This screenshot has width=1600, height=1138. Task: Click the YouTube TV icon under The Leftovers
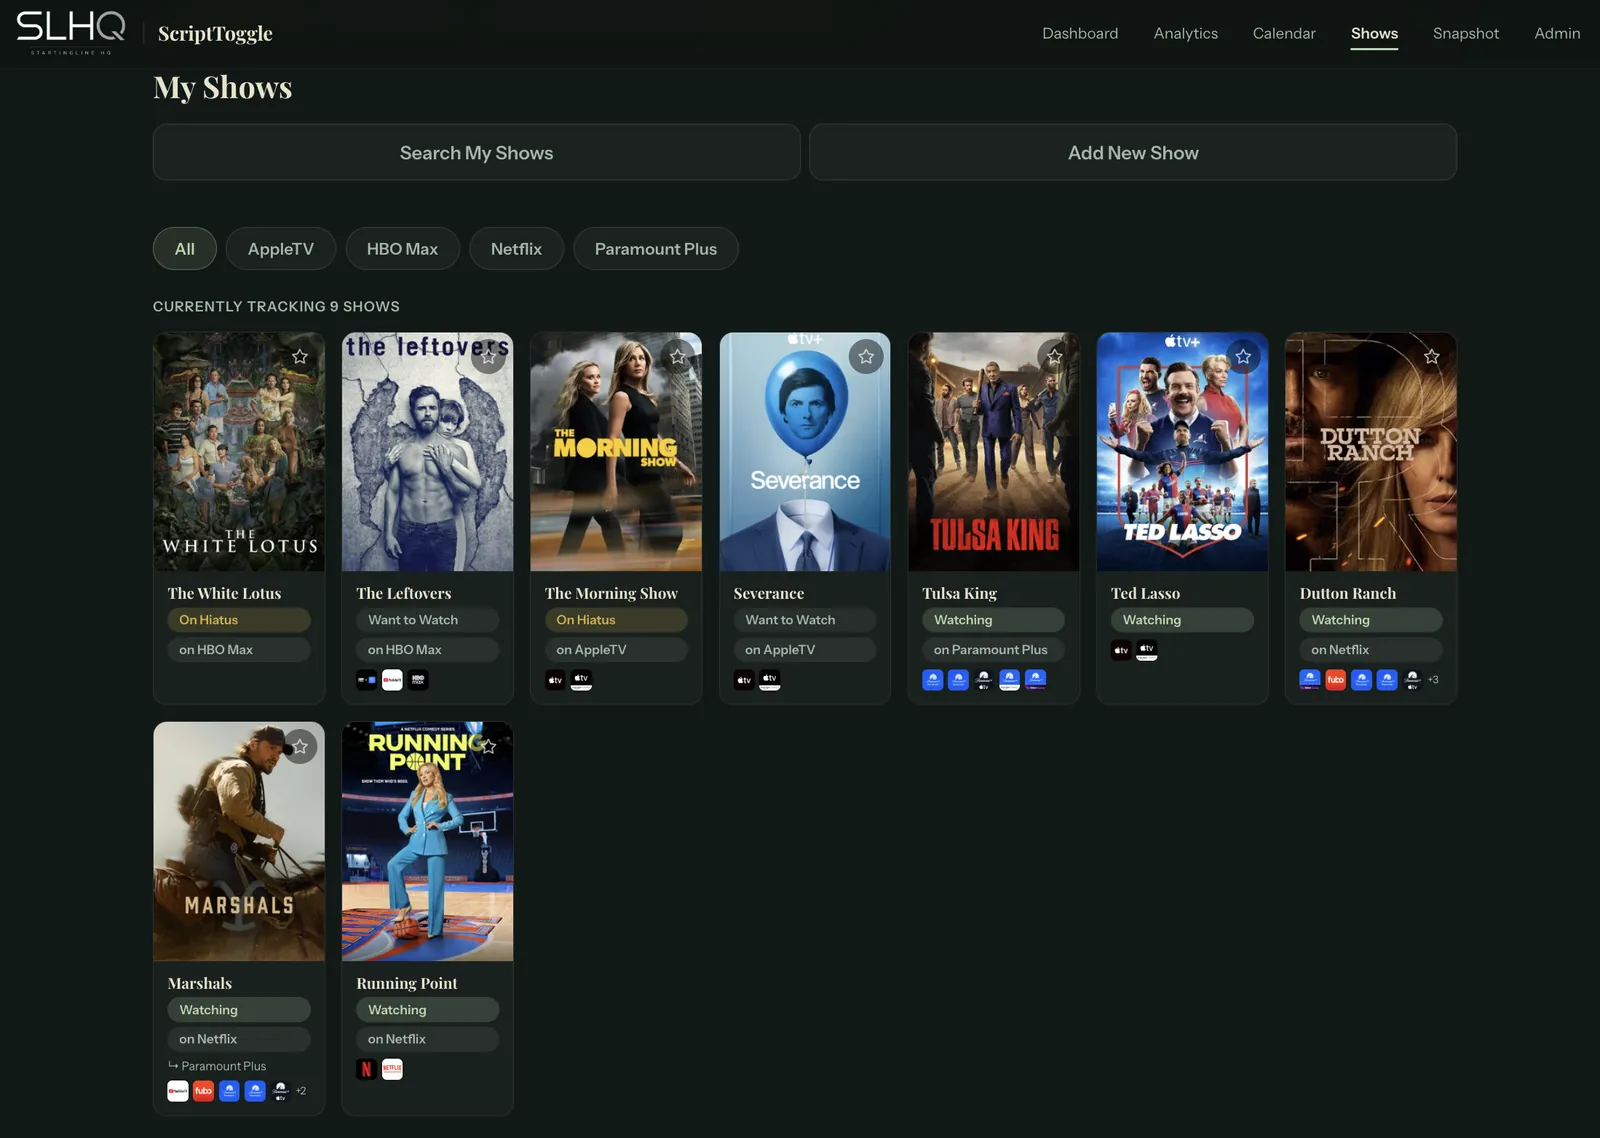[x=392, y=680]
